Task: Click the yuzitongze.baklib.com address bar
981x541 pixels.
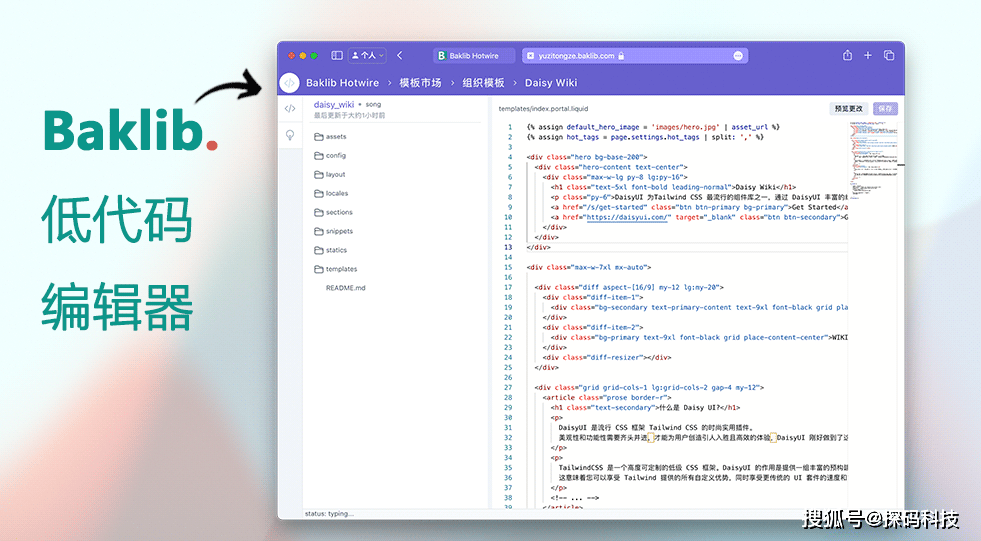Action: tap(635, 56)
